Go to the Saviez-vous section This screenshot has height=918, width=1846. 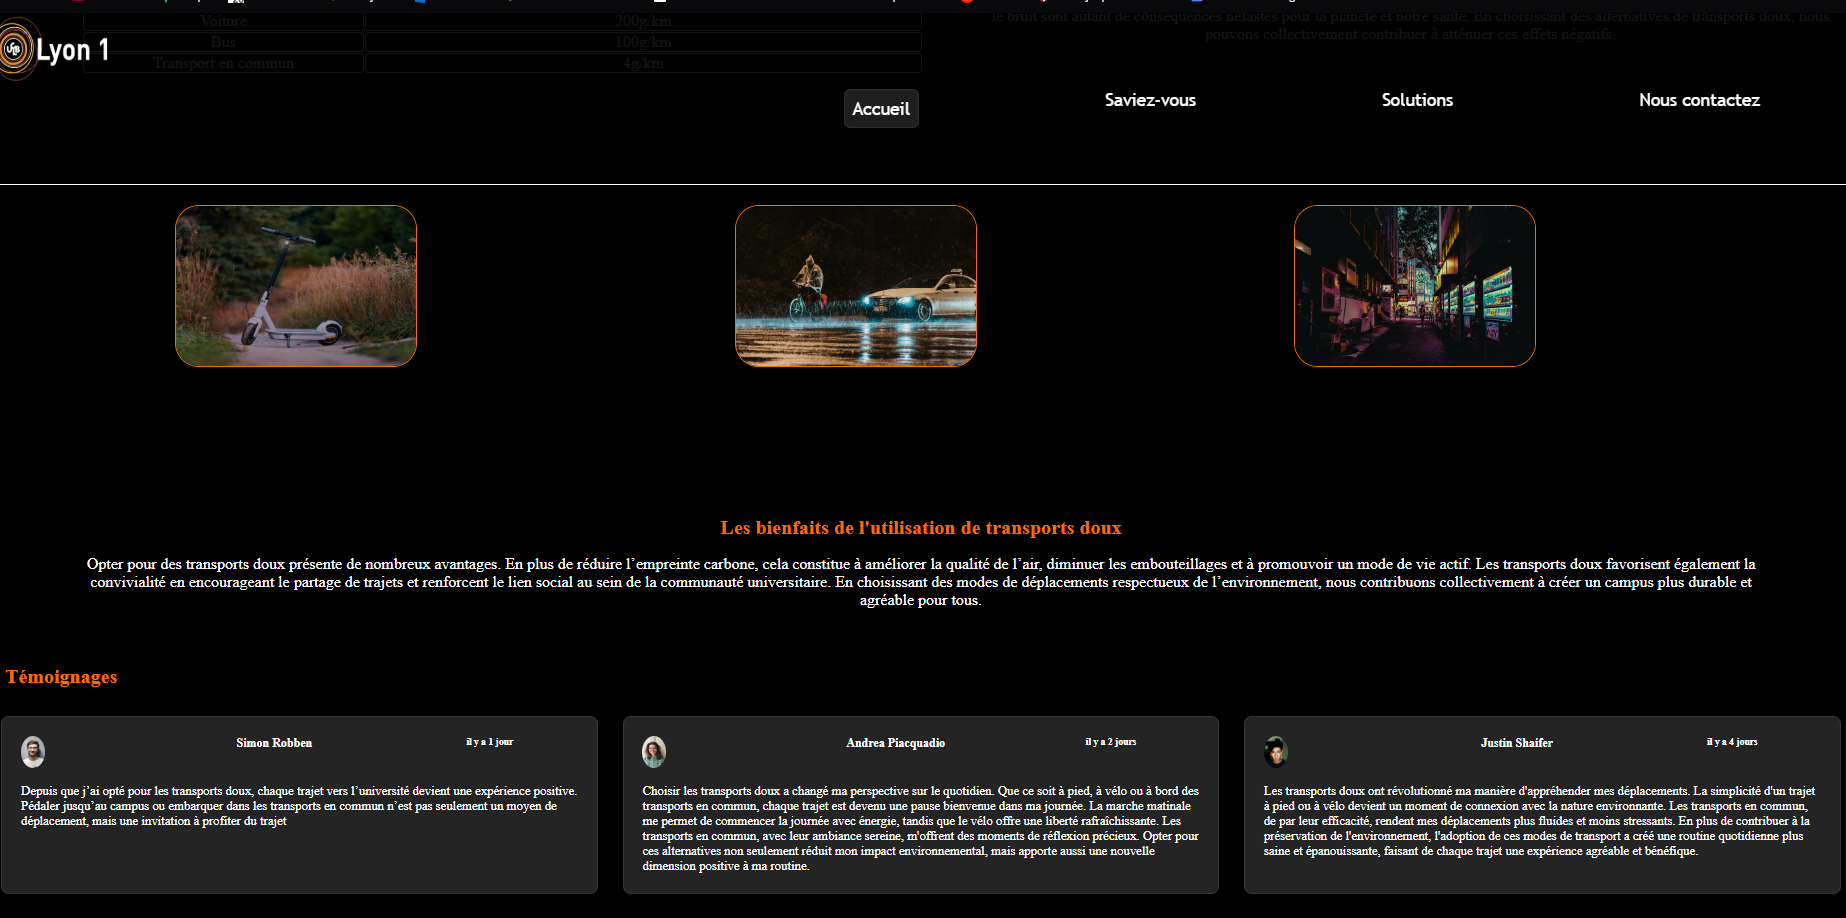point(1149,100)
